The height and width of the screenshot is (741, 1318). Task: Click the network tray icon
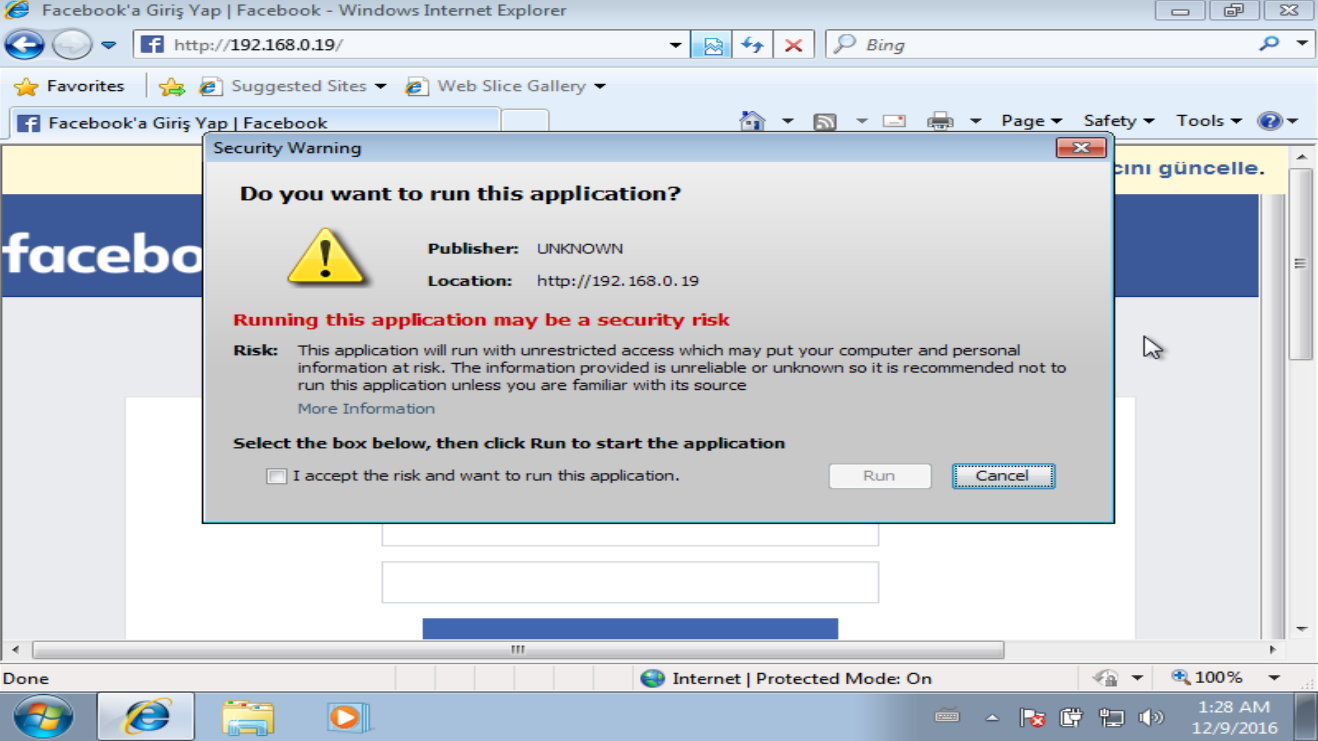pos(1111,717)
